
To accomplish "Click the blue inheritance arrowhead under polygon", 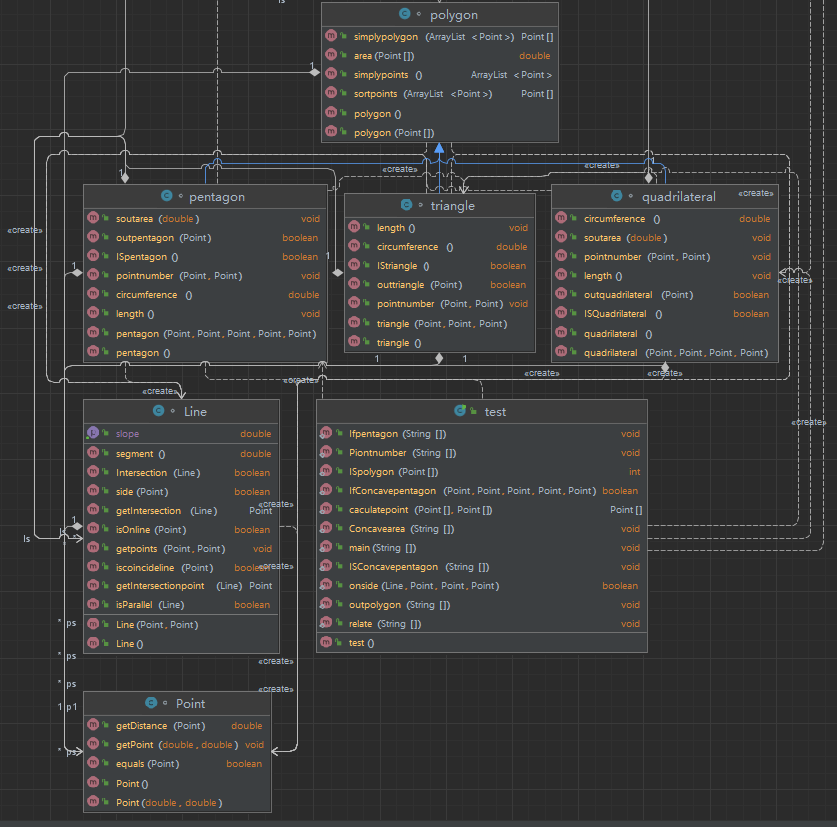I will 439,148.
